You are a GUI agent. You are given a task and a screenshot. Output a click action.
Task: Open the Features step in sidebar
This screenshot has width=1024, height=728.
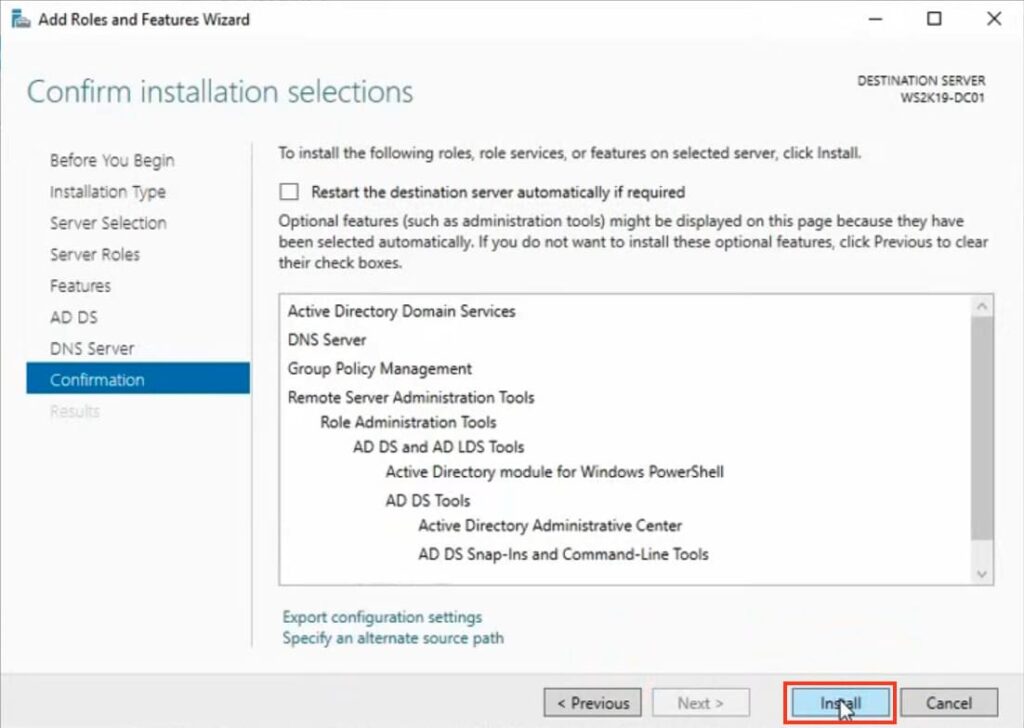[80, 286]
